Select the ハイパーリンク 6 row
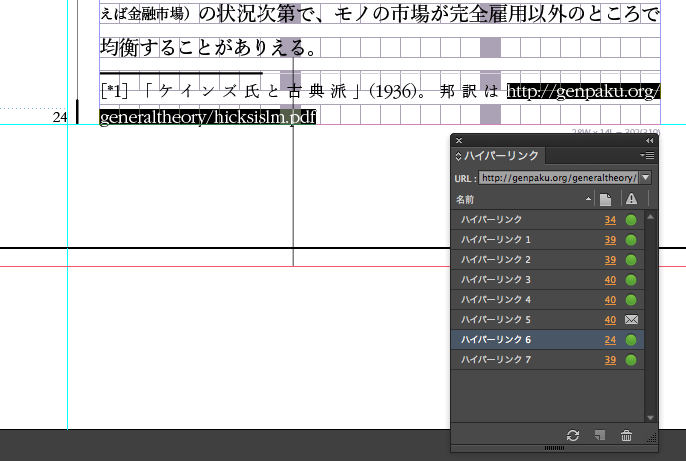This screenshot has height=461, width=686. pos(548,340)
